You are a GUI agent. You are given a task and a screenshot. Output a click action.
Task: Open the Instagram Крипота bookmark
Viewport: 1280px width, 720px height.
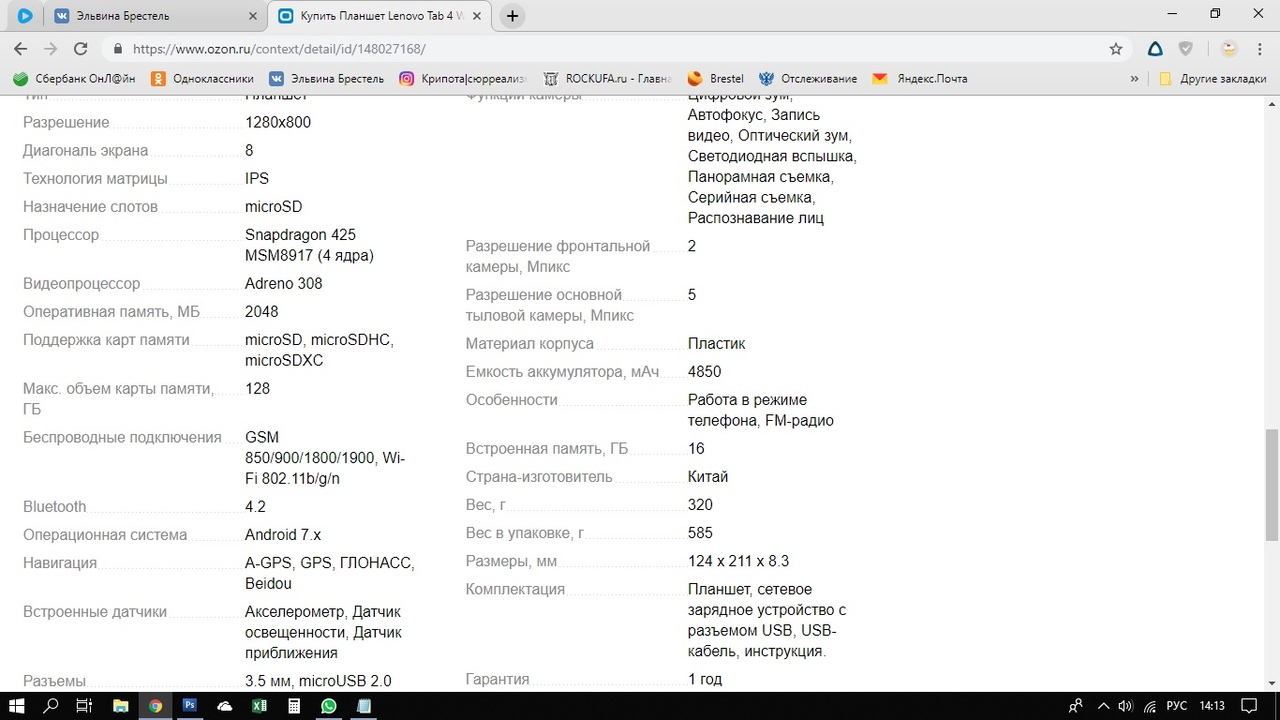462,79
